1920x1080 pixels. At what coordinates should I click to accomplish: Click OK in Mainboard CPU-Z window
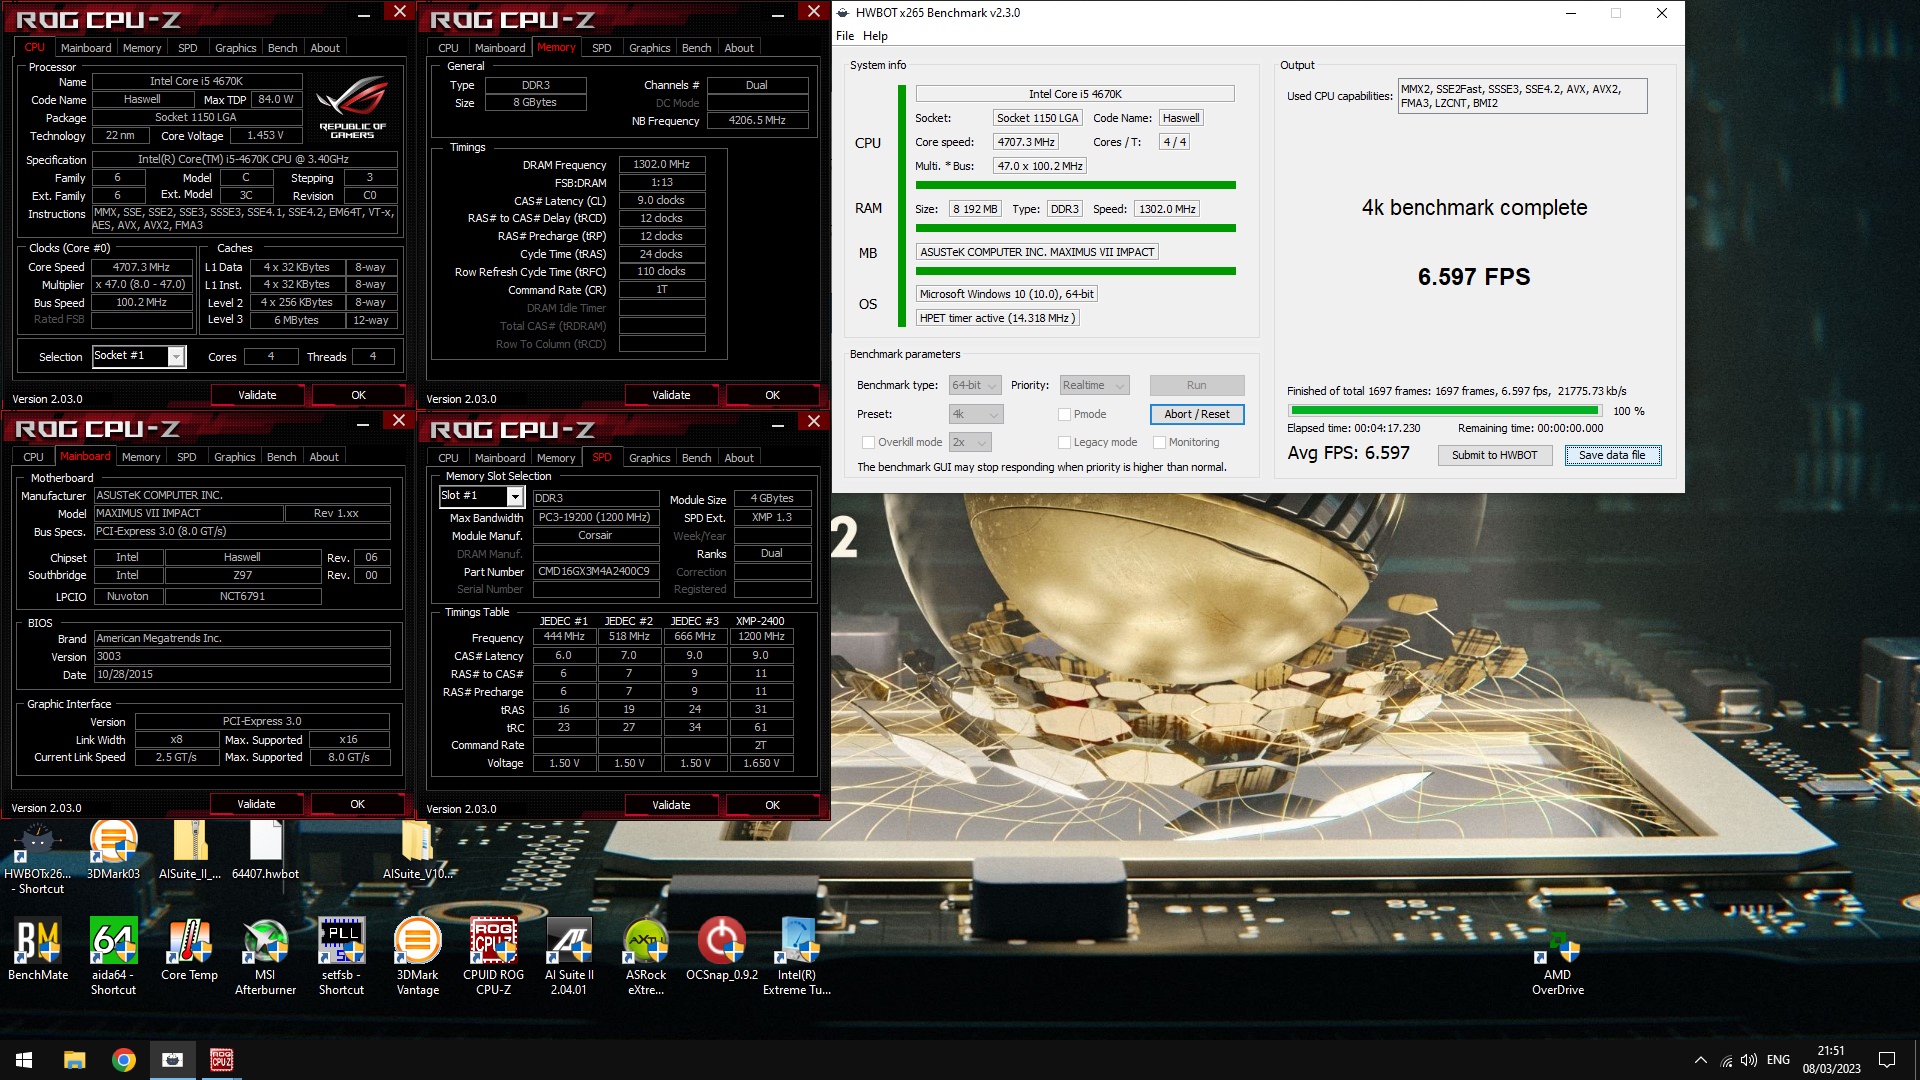[x=357, y=804]
